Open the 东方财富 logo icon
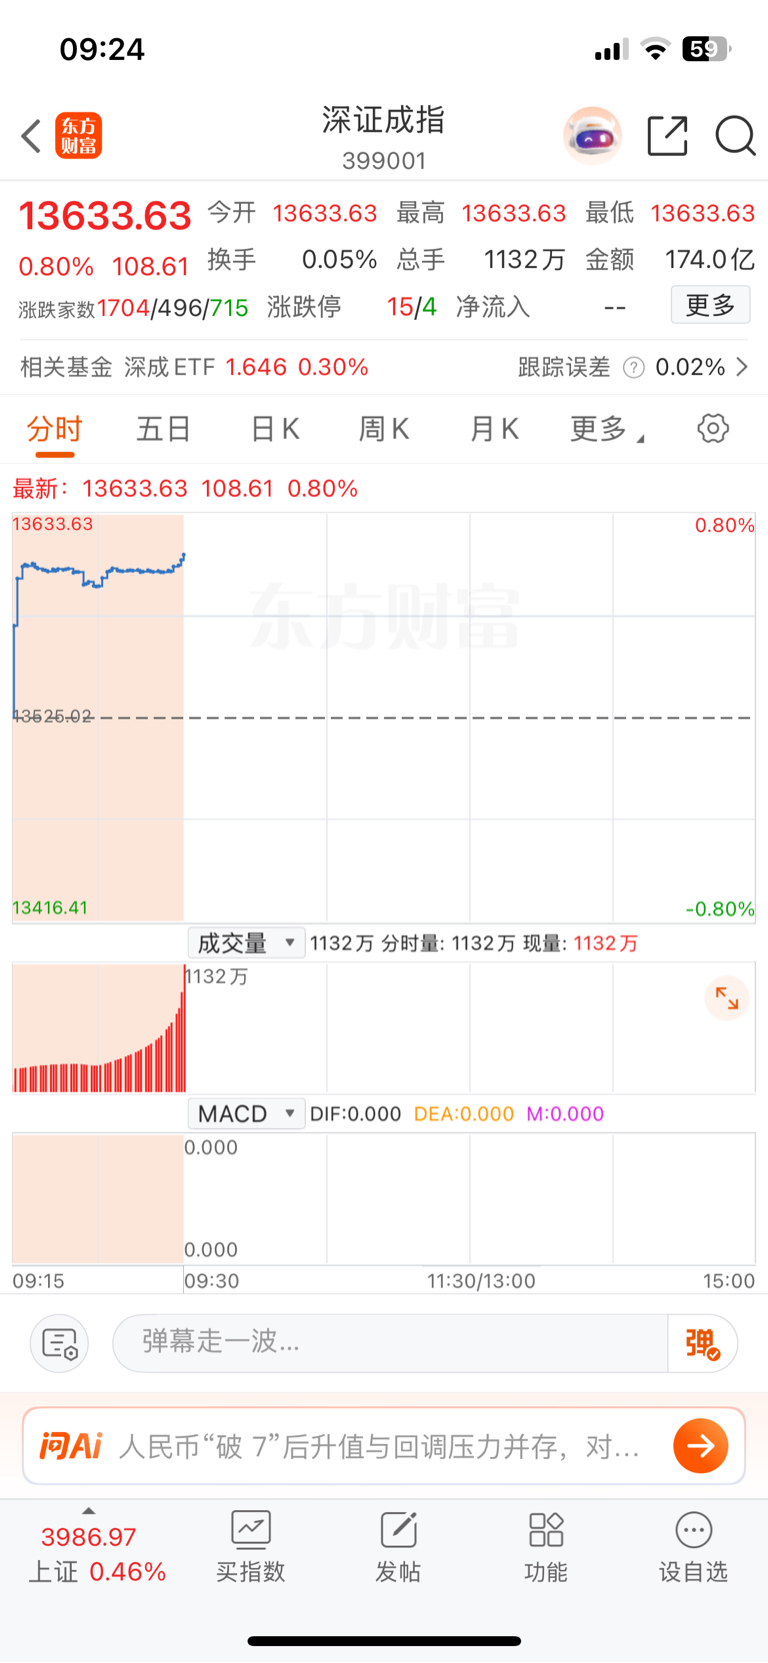Screen dimensions: 768x1663 click(x=78, y=136)
